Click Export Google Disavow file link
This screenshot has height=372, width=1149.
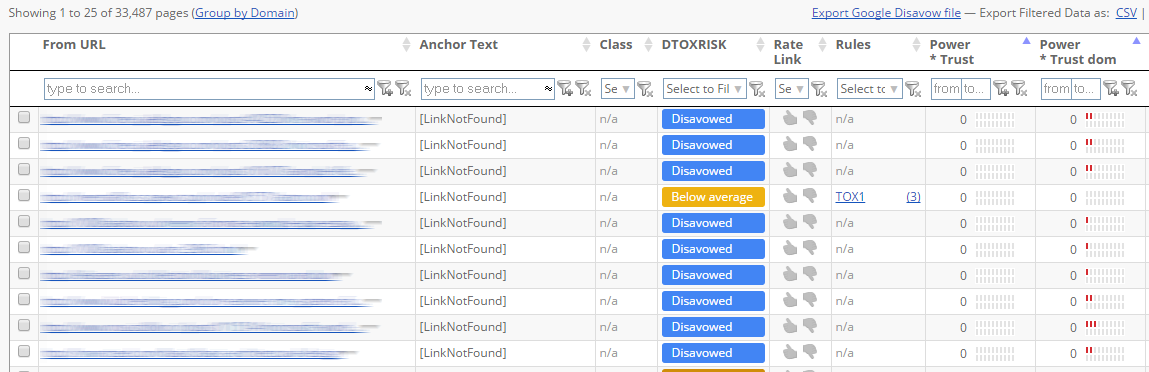click(x=886, y=13)
